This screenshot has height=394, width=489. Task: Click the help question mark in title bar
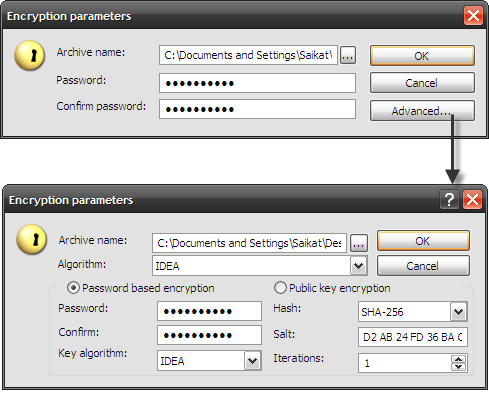pyautogui.click(x=449, y=200)
